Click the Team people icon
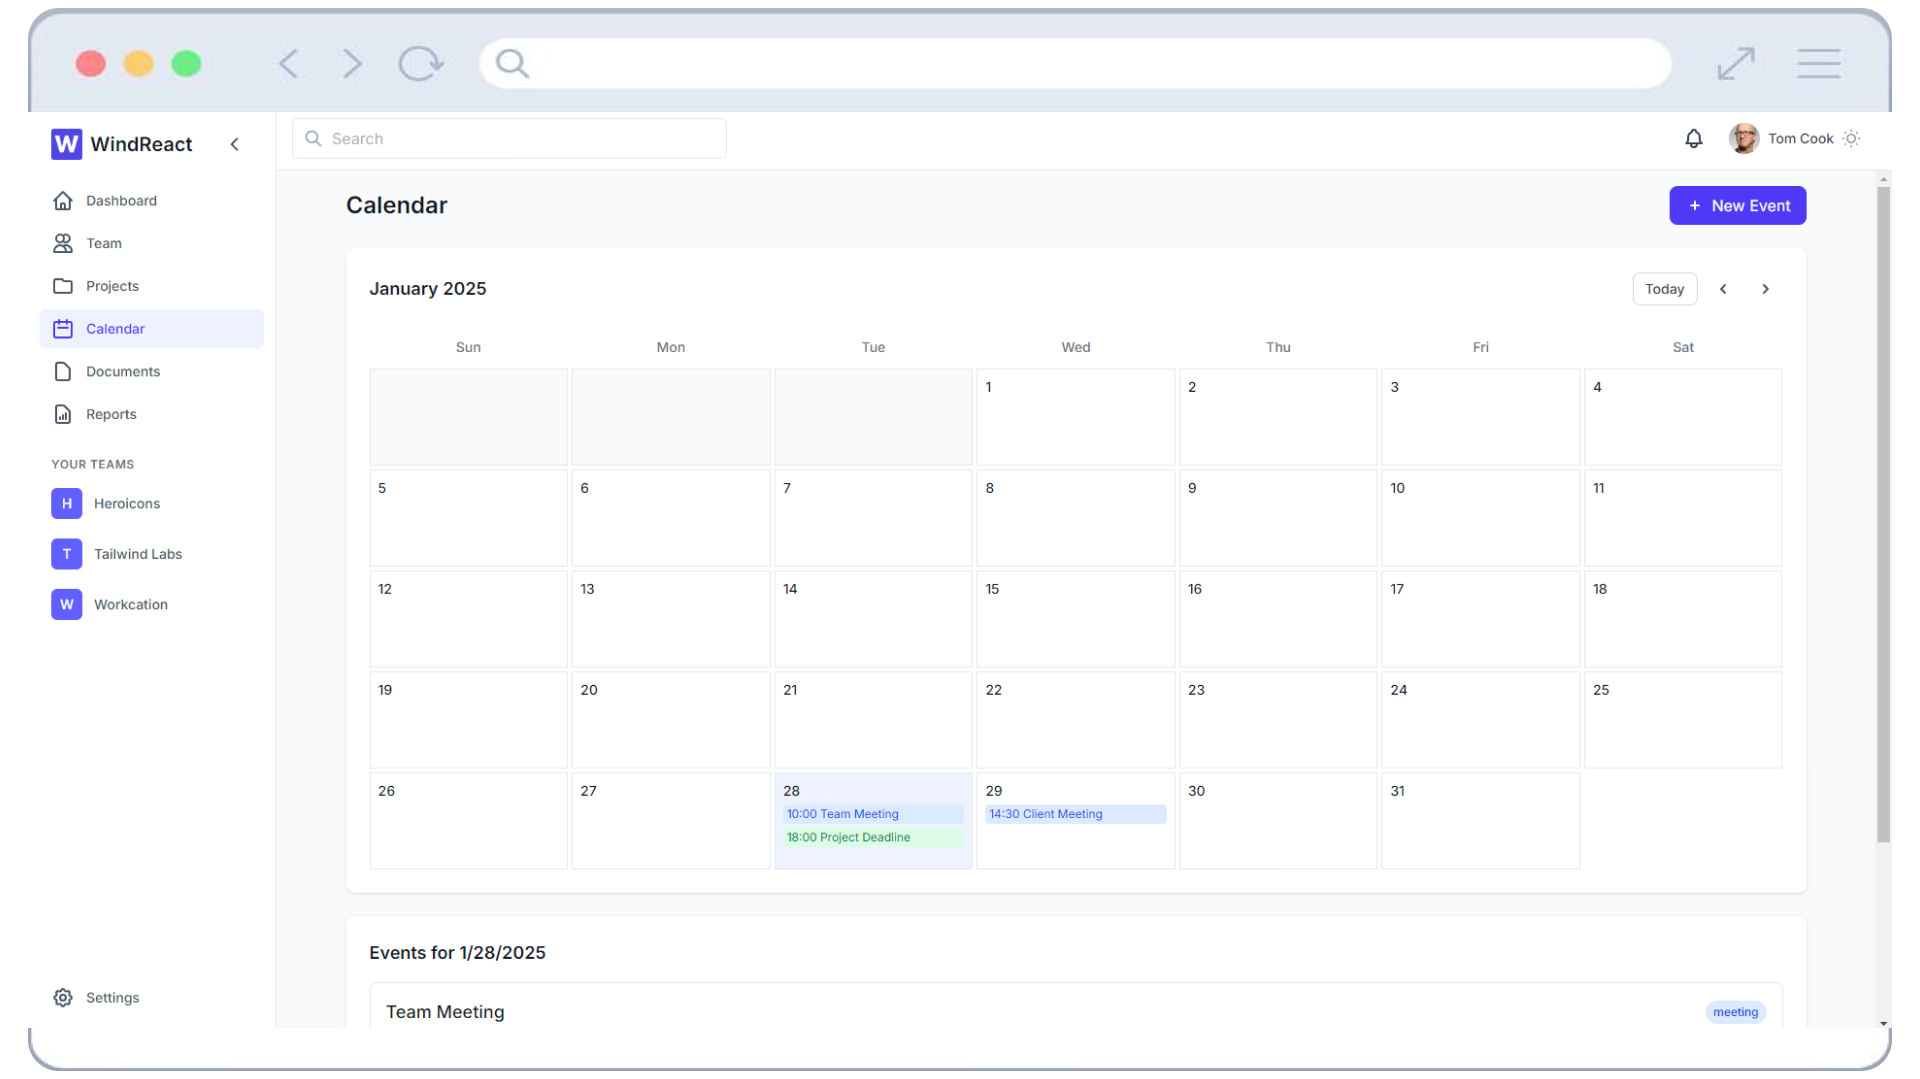1920x1079 pixels. click(x=63, y=244)
